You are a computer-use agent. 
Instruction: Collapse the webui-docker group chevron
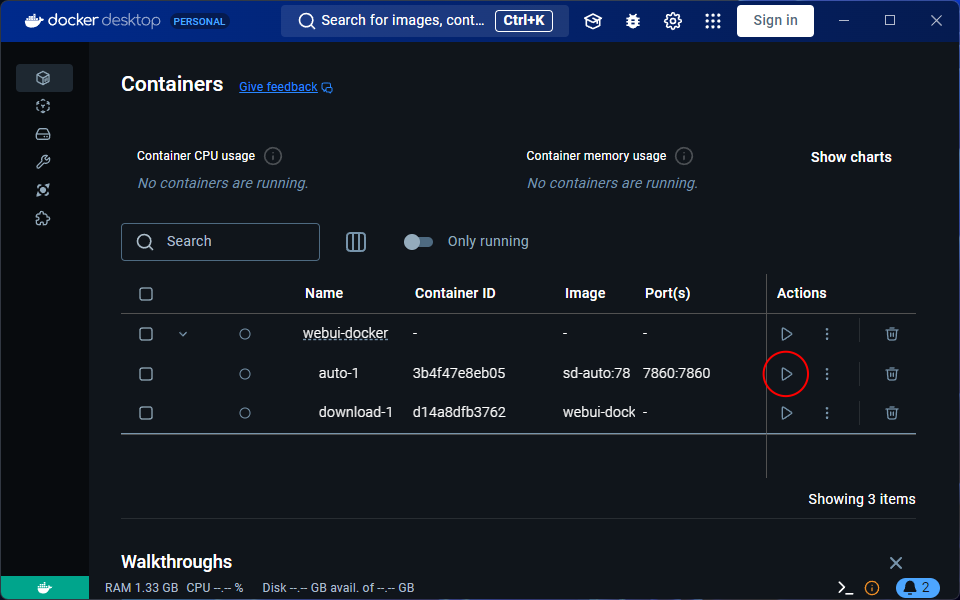(x=182, y=334)
